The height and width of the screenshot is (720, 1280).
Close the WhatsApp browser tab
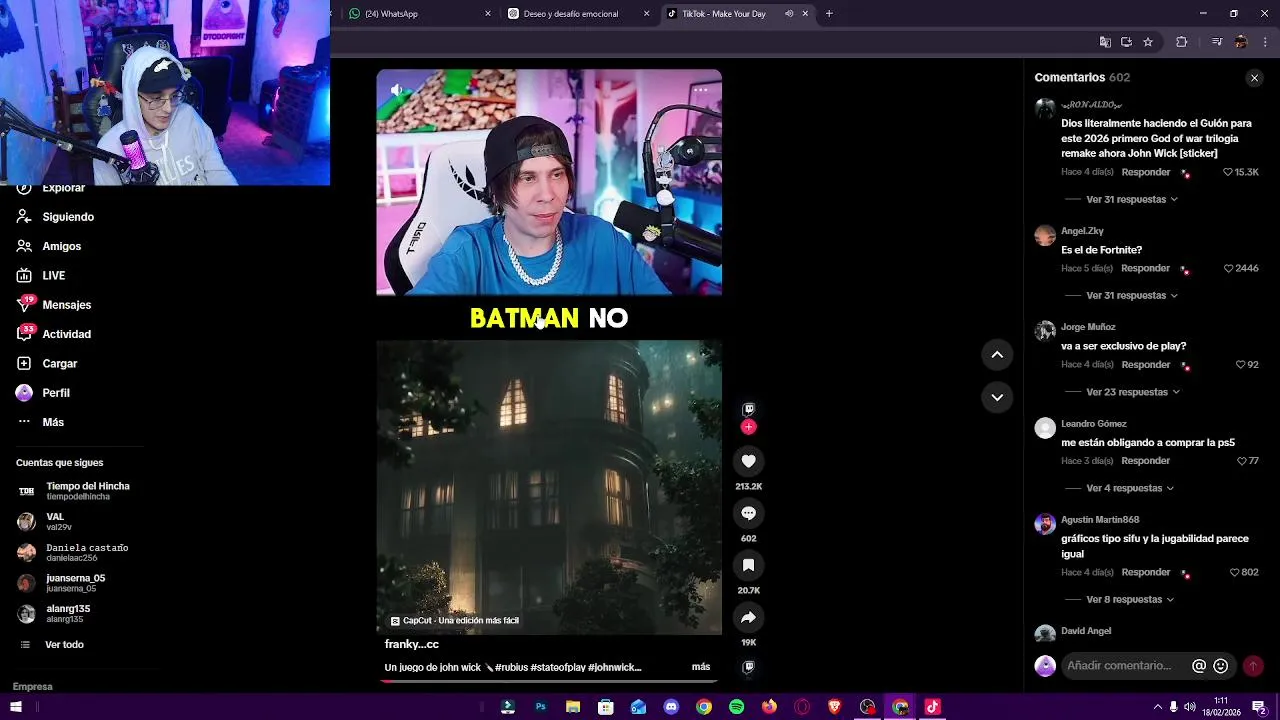(x=488, y=14)
